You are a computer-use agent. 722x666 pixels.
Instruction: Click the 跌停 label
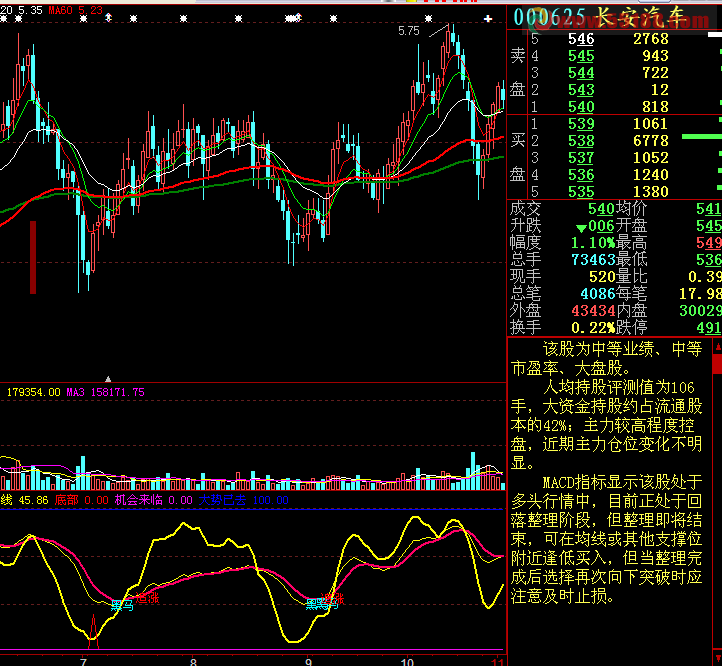(x=631, y=328)
